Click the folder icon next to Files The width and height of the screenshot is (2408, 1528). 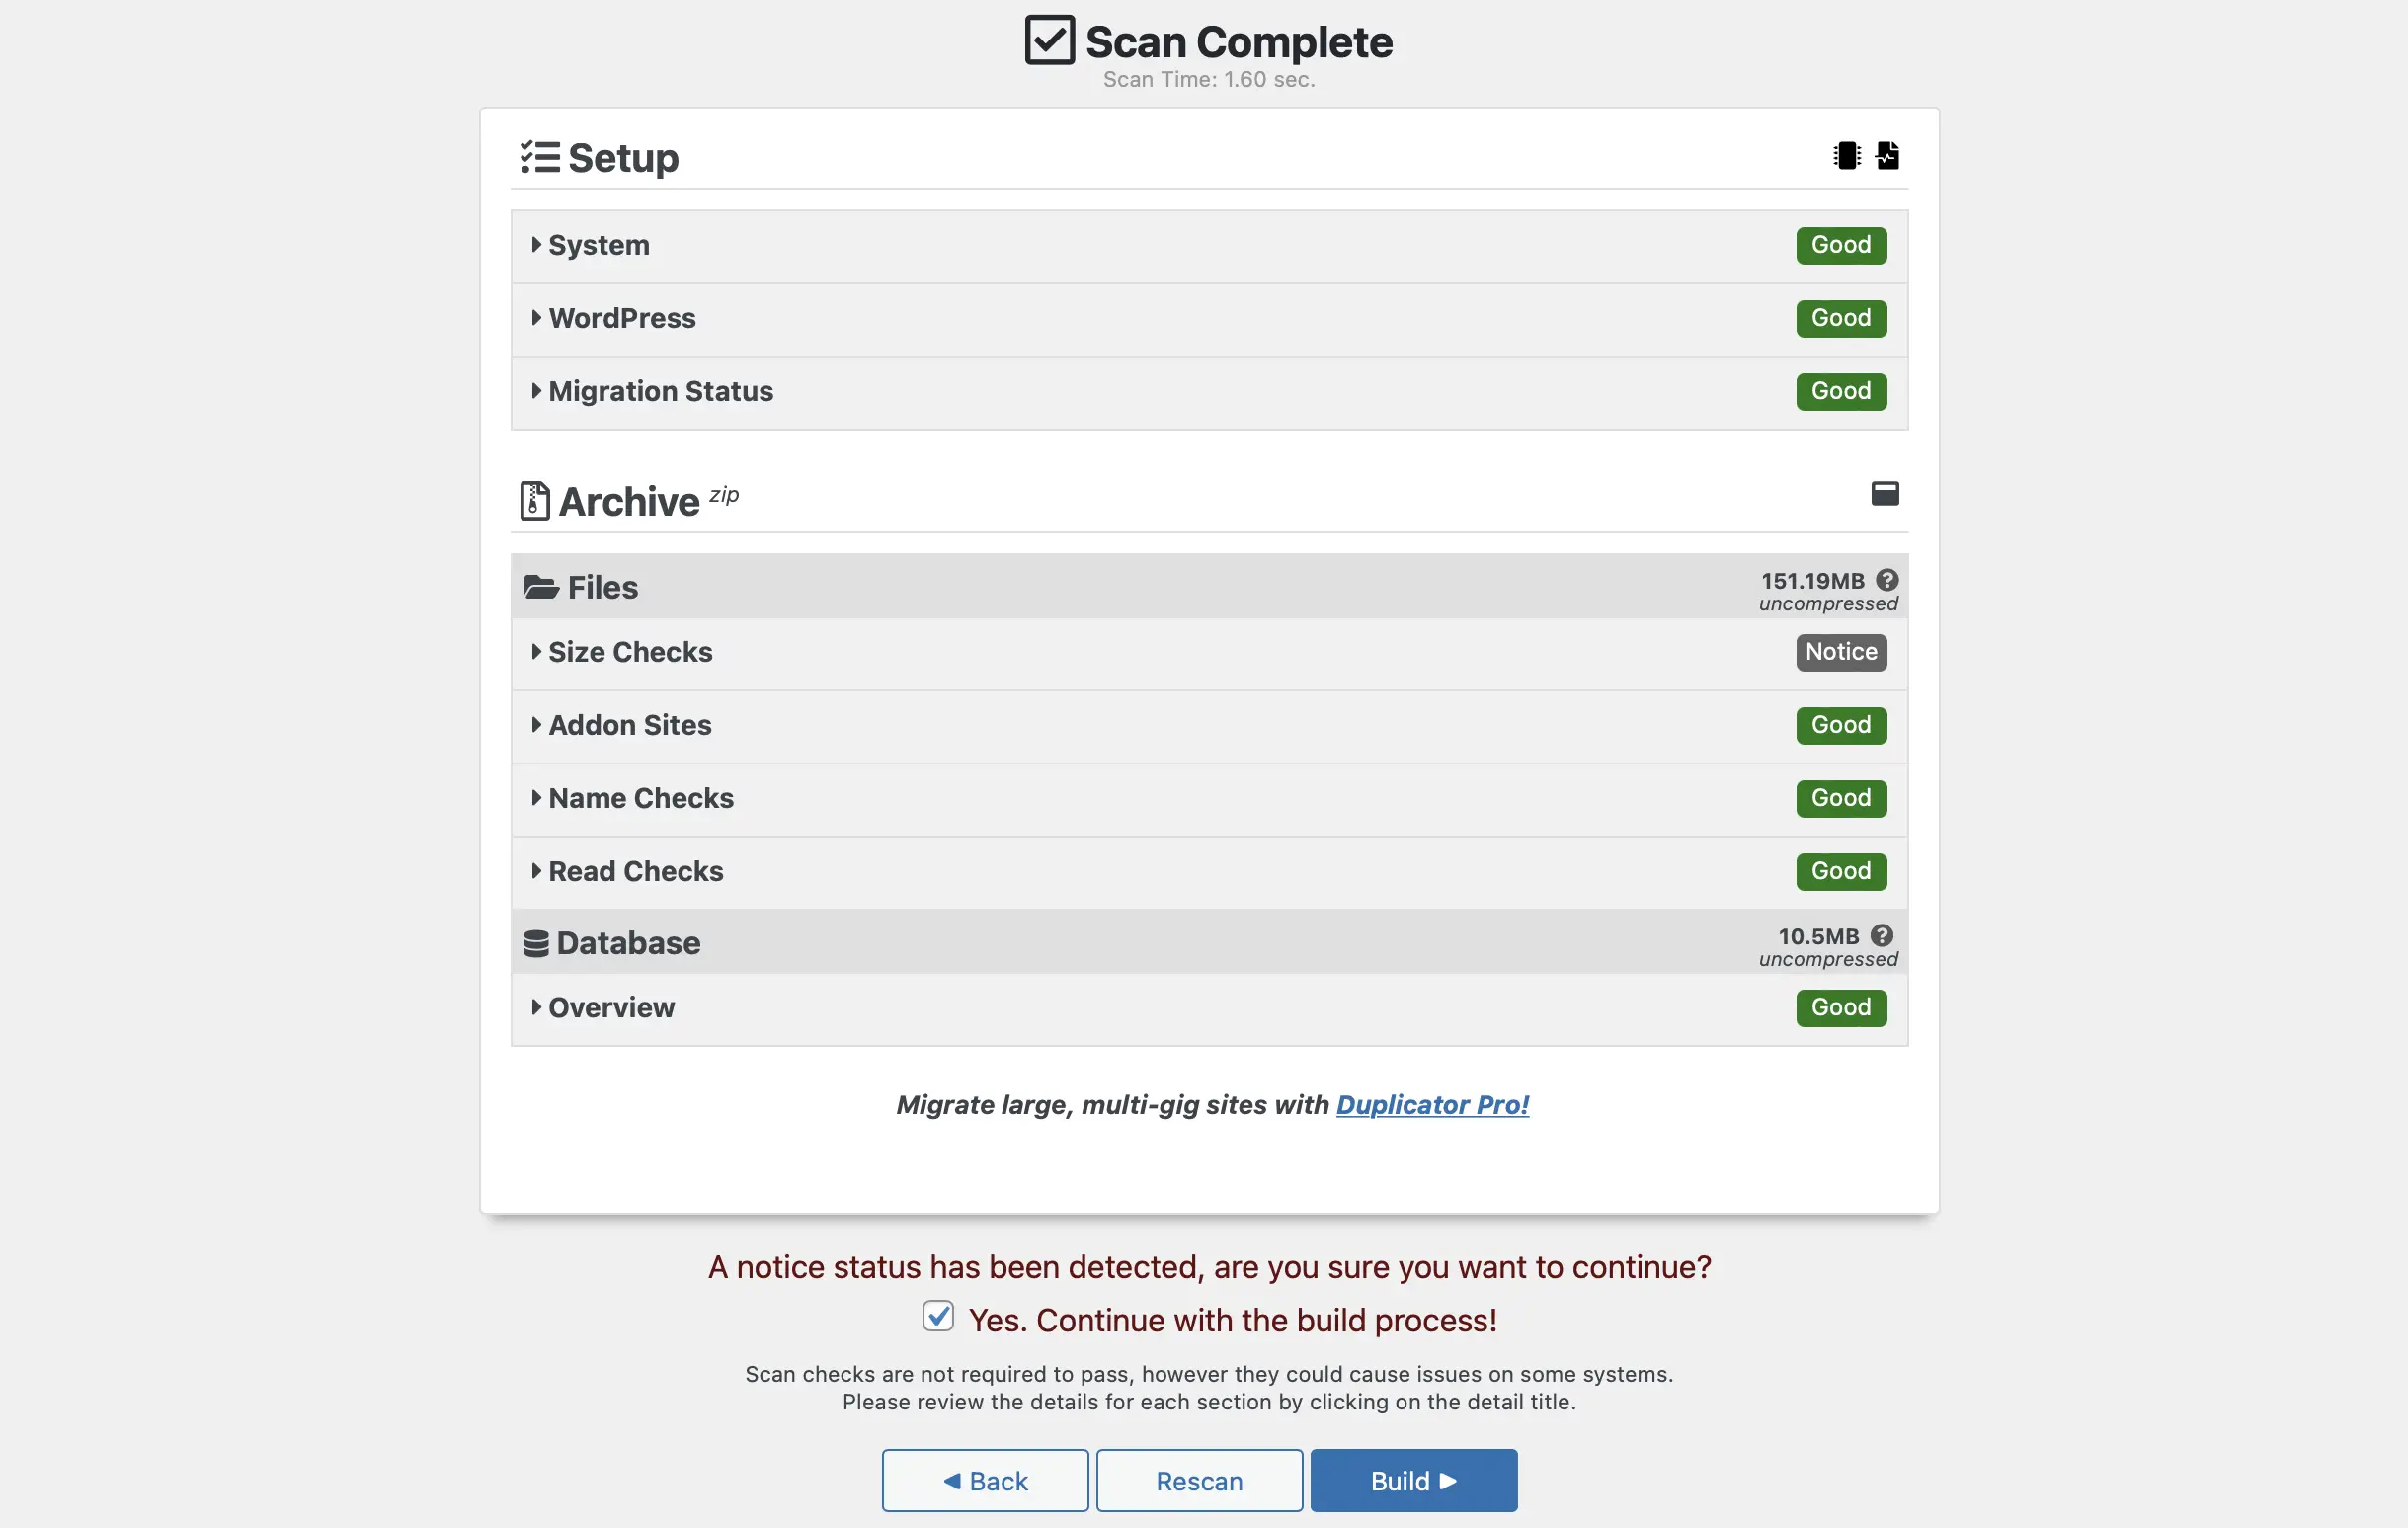point(539,584)
